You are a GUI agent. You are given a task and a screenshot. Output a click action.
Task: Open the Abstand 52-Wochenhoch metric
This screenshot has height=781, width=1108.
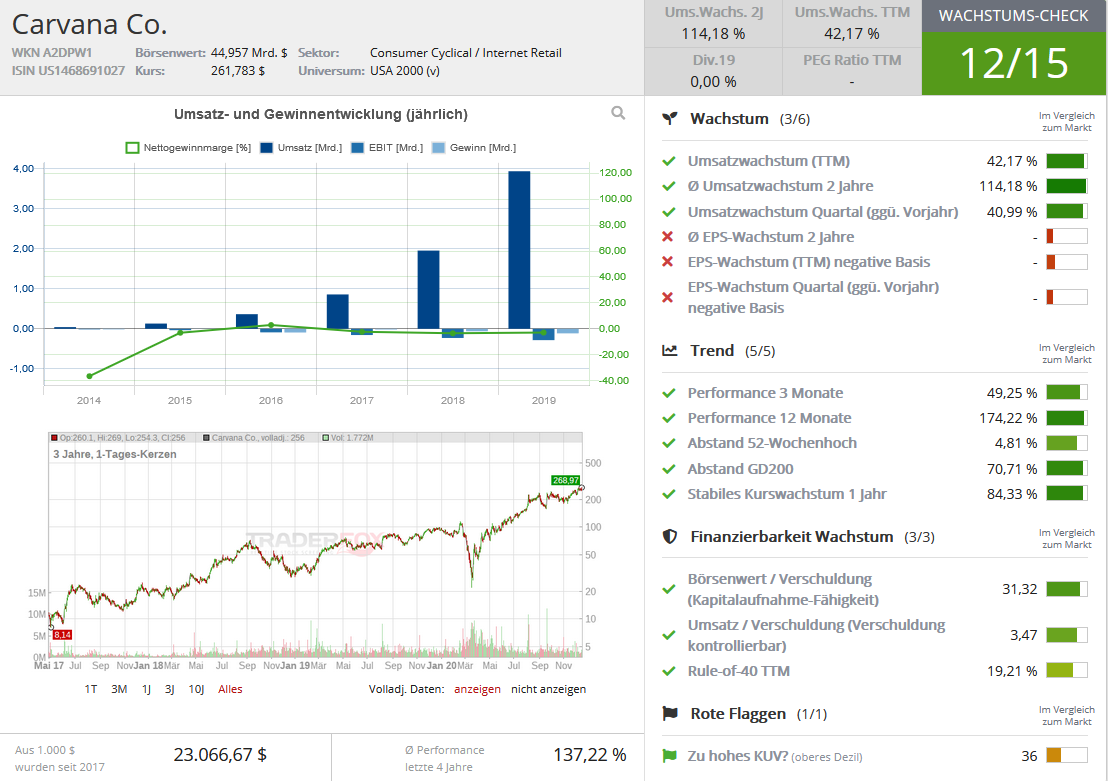tap(772, 443)
